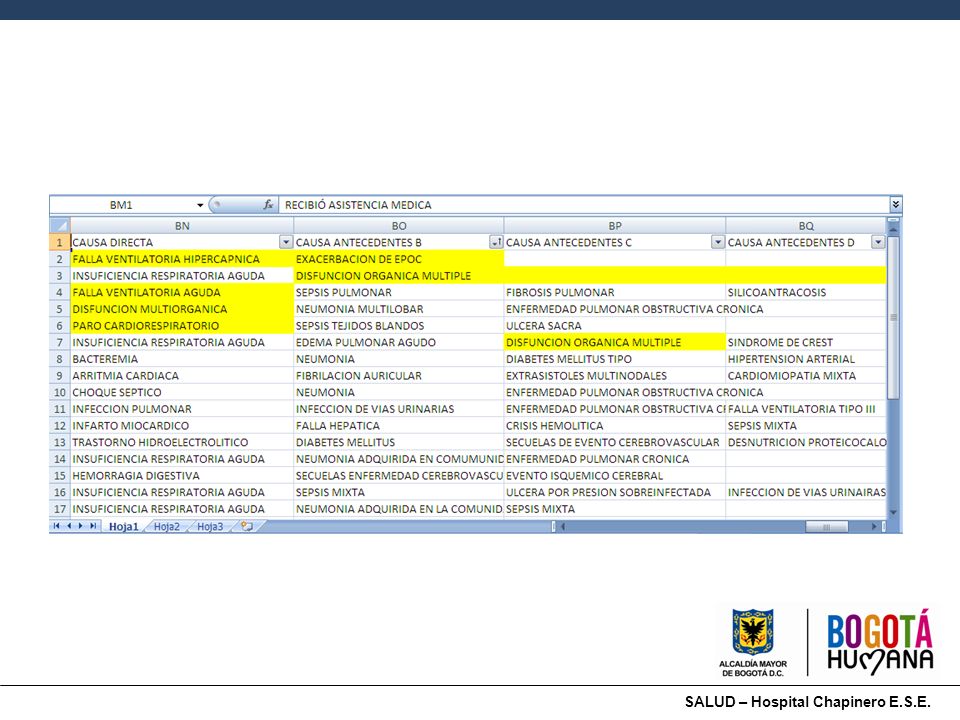The width and height of the screenshot is (960, 720).
Task: Open the CAUSA ANTECEDENTES D filter dropdown
Action: pyautogui.click(x=878, y=242)
